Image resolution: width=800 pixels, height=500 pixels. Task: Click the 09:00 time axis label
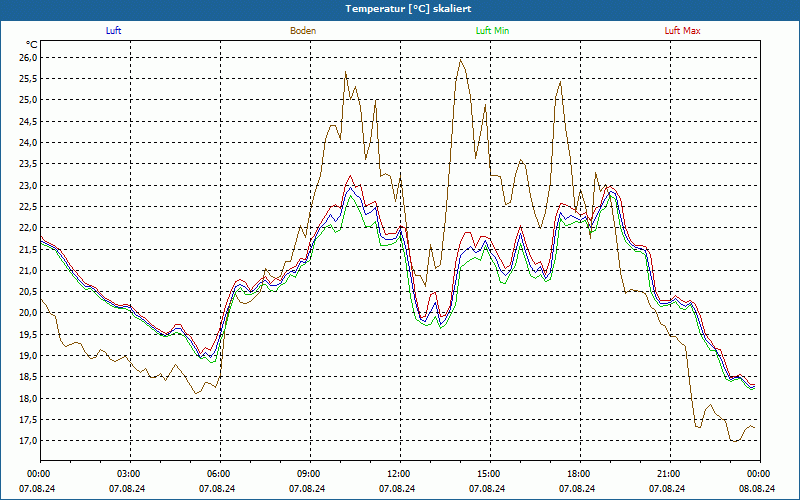tap(308, 474)
